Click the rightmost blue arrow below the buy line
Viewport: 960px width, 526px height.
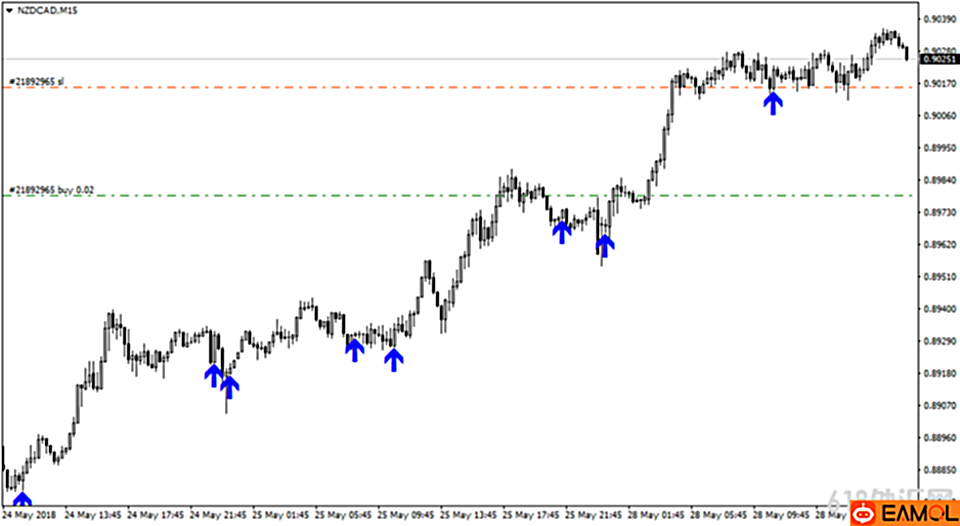(604, 246)
